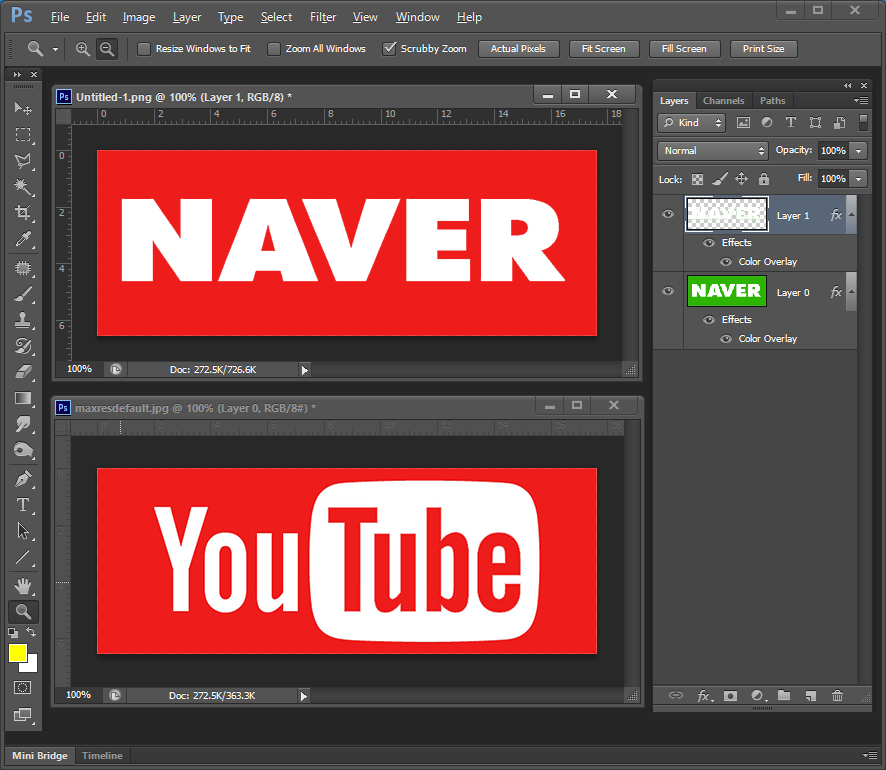Change screen mode icon
886x770 pixels.
coord(23,715)
